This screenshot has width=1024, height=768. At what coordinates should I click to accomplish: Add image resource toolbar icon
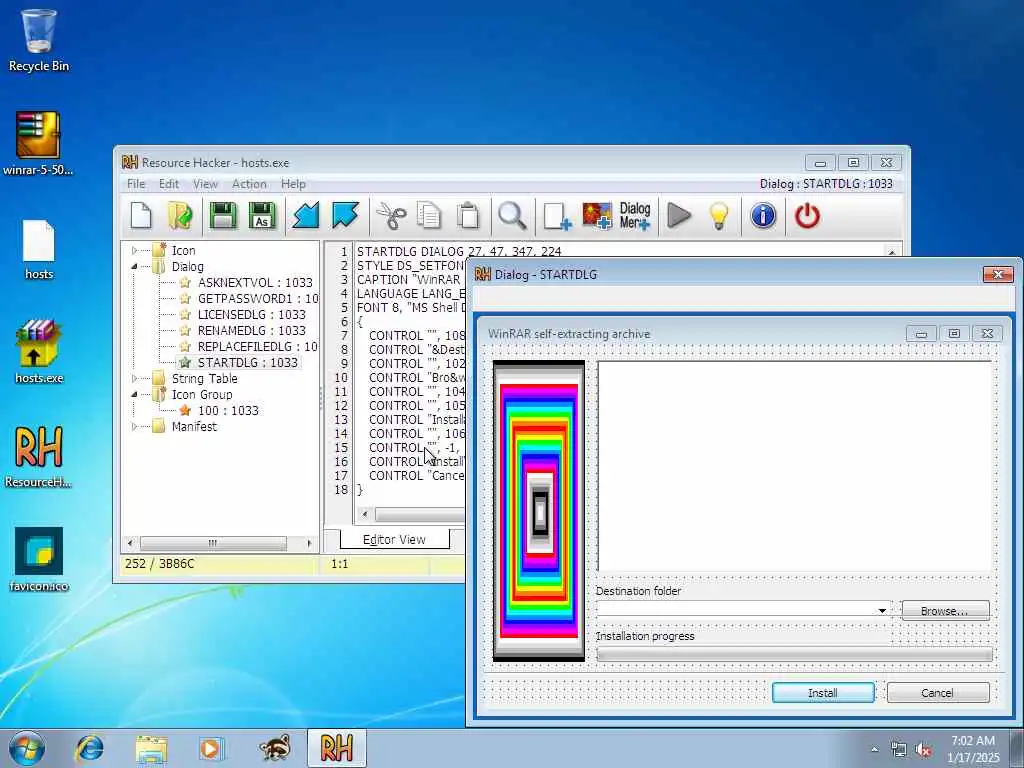(x=597, y=216)
